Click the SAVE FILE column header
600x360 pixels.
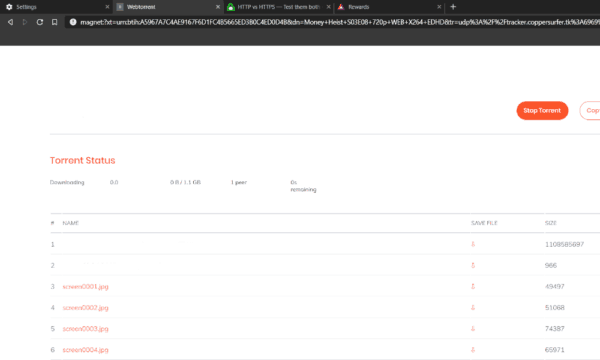(x=484, y=223)
